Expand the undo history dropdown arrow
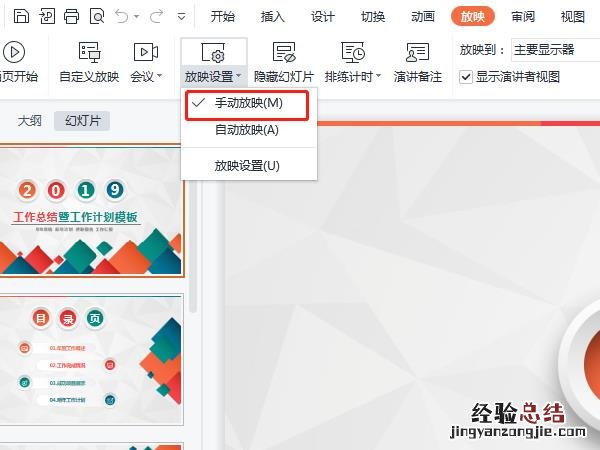600x450 pixels. [137, 17]
